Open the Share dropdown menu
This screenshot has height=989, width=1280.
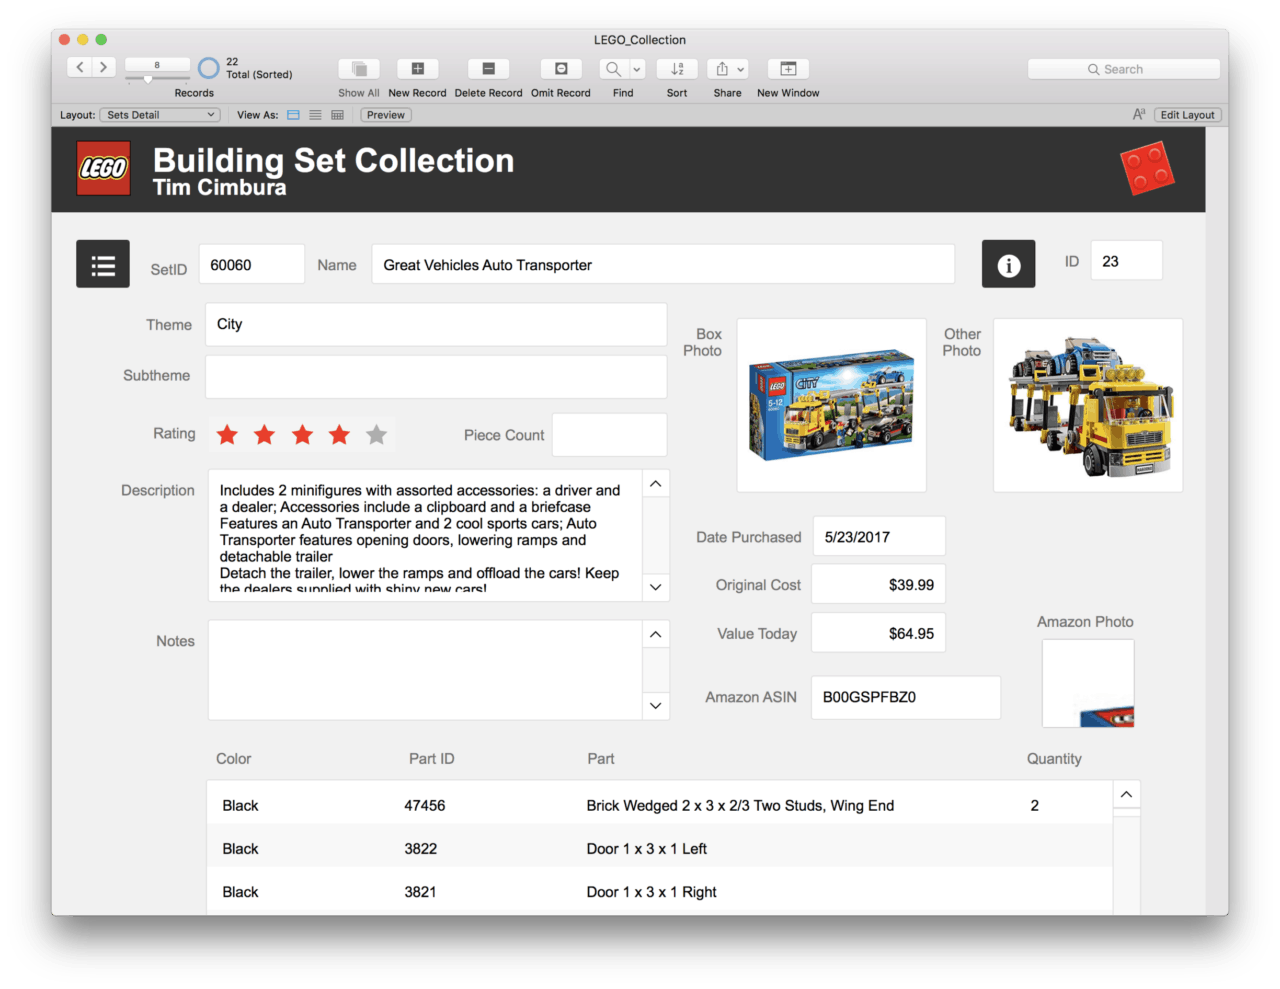pyautogui.click(x=727, y=69)
